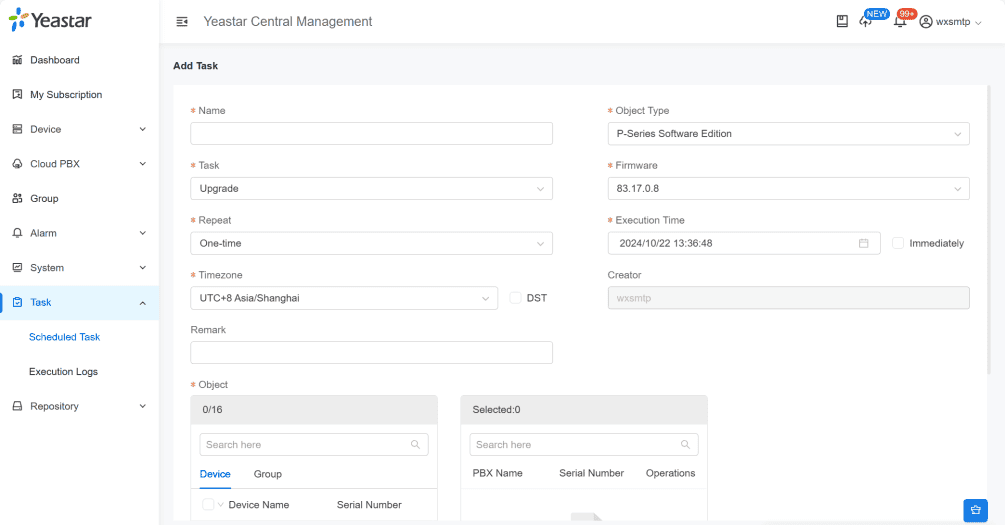1005x525 pixels.
Task: Open the notifications bell with 99+ badge
Action: 900,22
